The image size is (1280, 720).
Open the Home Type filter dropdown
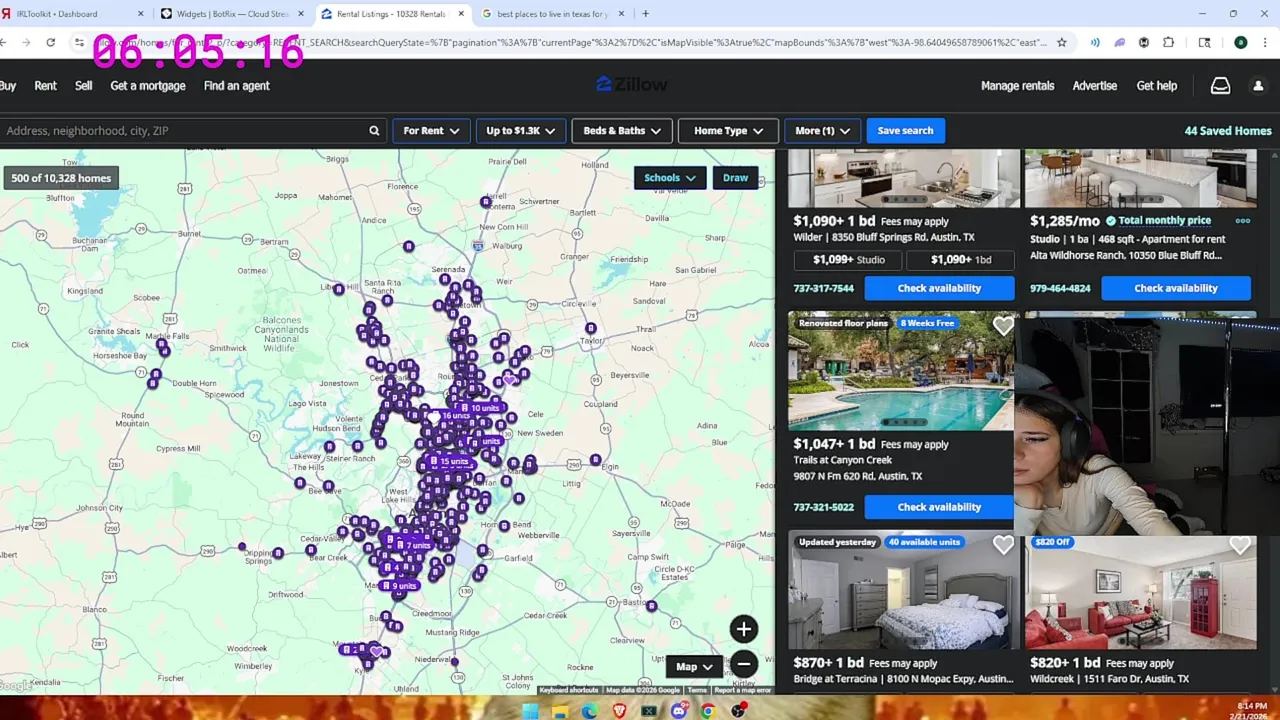pos(728,131)
